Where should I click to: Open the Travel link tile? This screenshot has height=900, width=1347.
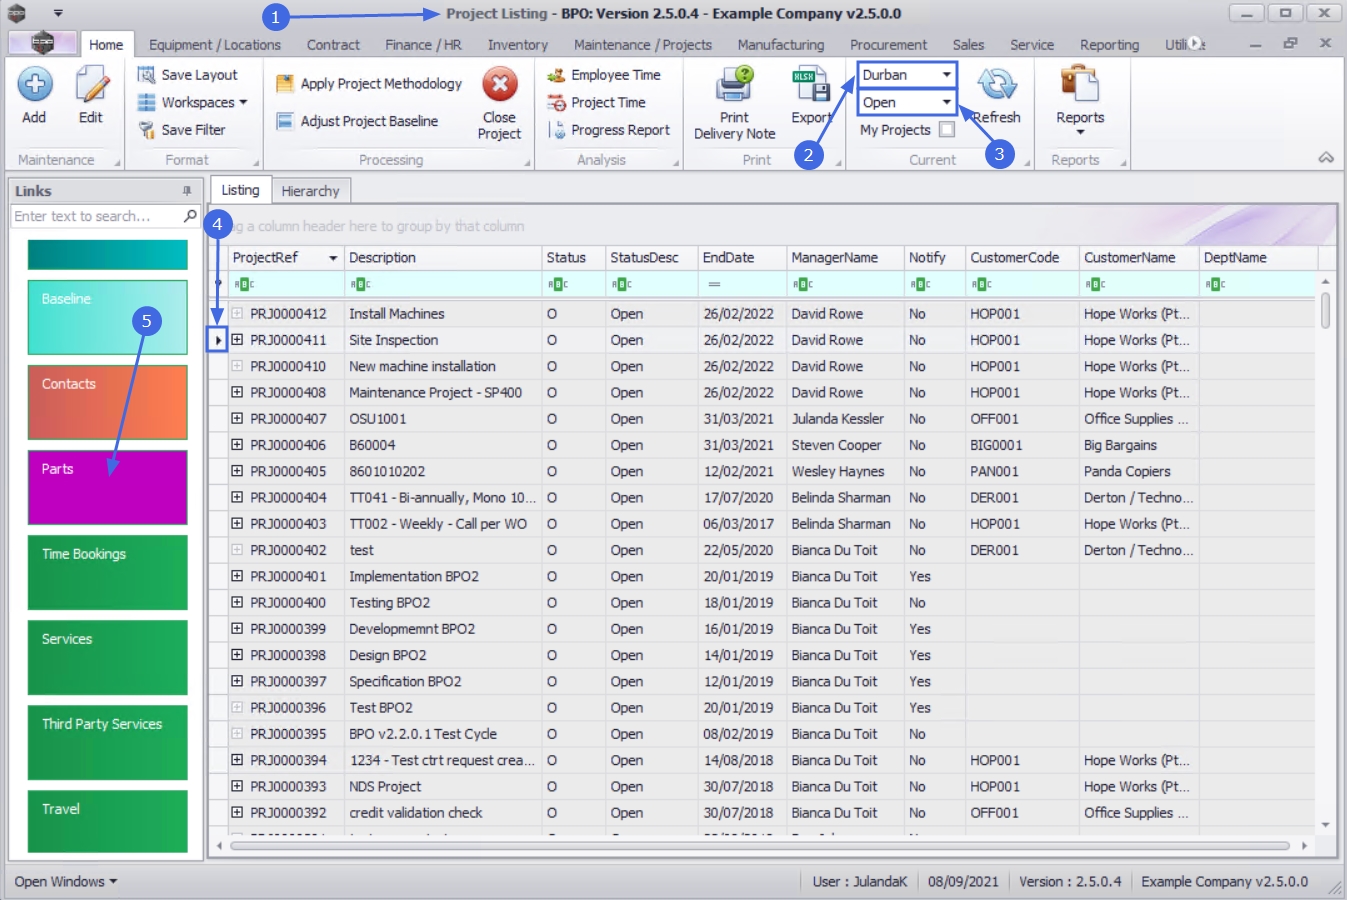(x=108, y=820)
